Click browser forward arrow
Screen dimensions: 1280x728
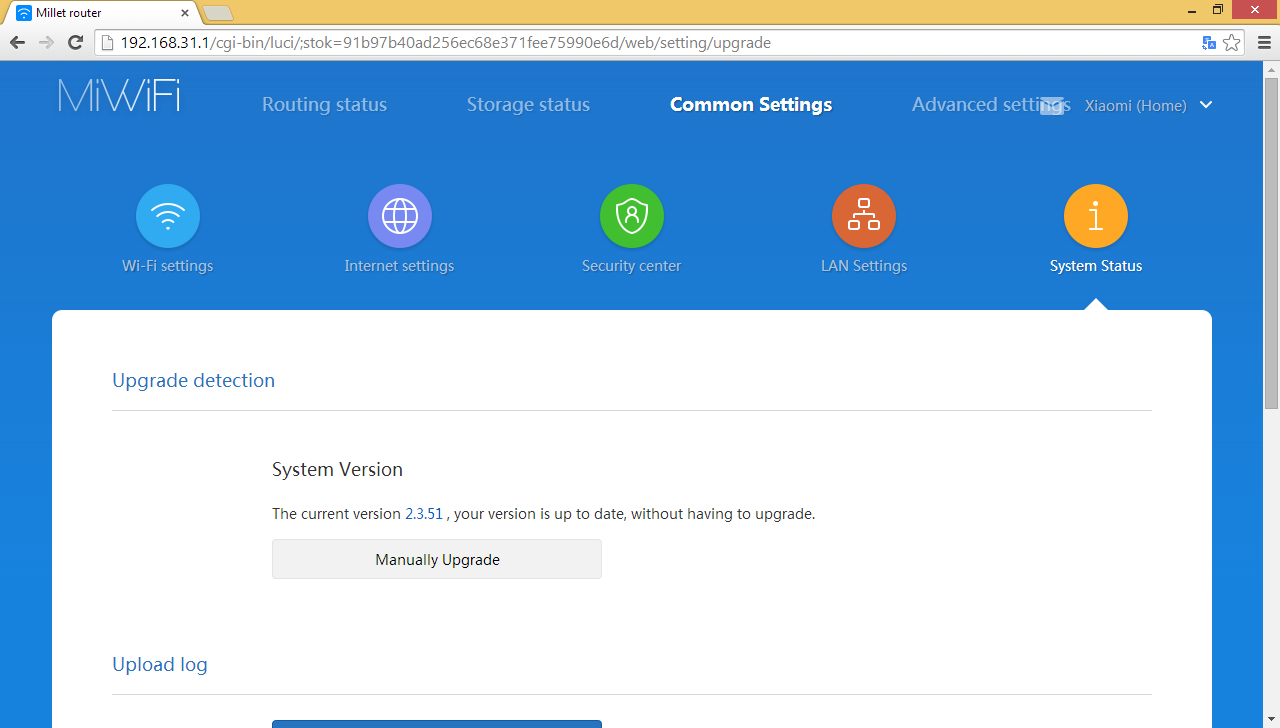click(x=46, y=43)
